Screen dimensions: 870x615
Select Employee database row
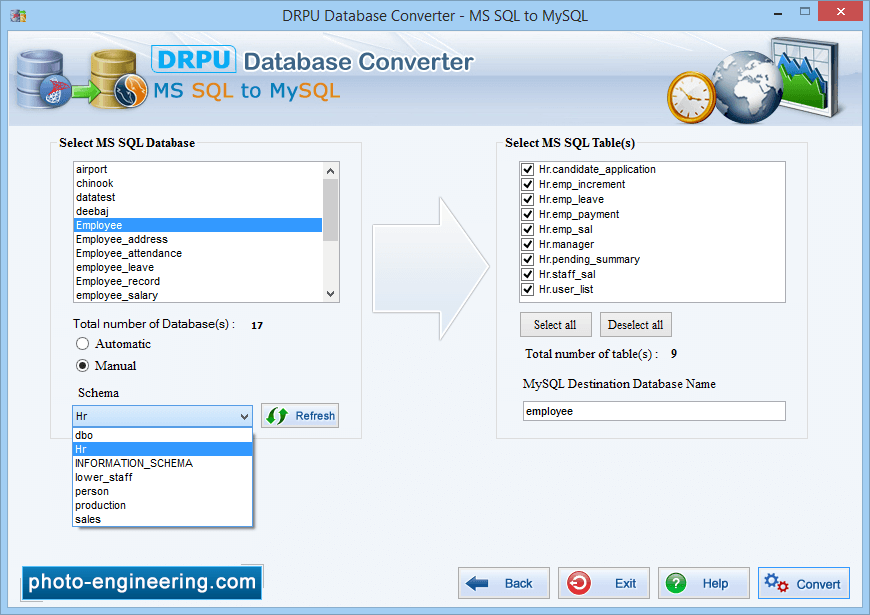[x=198, y=225]
